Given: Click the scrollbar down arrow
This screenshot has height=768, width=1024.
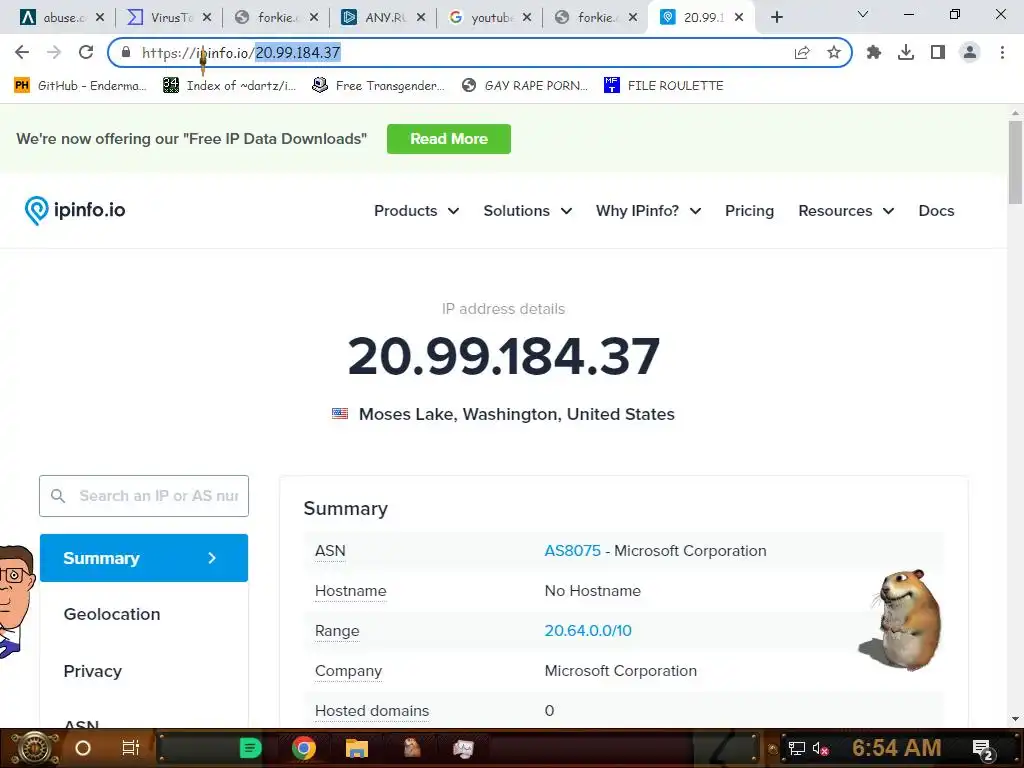Looking at the screenshot, I should 1016,719.
